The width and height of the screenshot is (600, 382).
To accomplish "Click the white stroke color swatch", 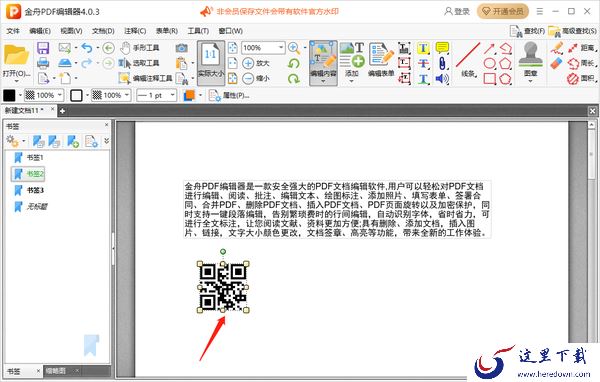I will [x=76, y=95].
